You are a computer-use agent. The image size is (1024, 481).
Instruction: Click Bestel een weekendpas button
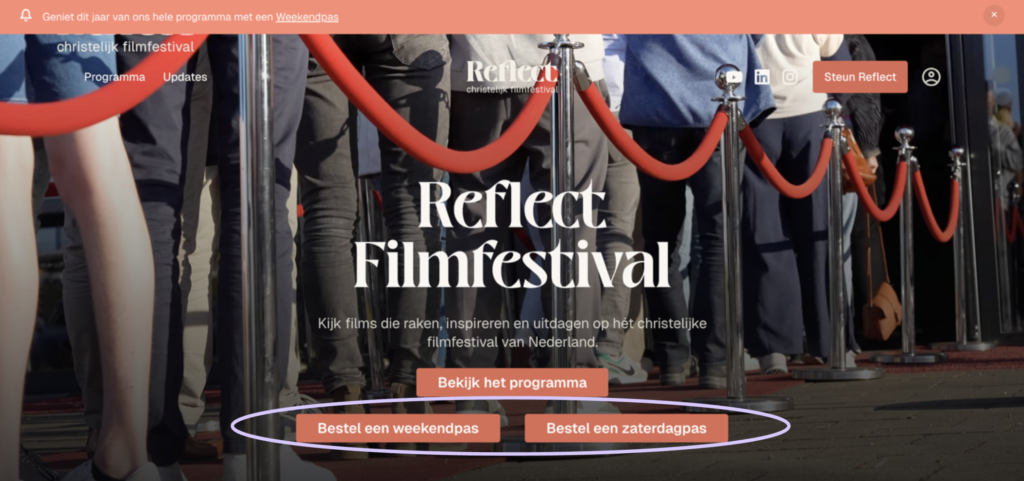[398, 429]
